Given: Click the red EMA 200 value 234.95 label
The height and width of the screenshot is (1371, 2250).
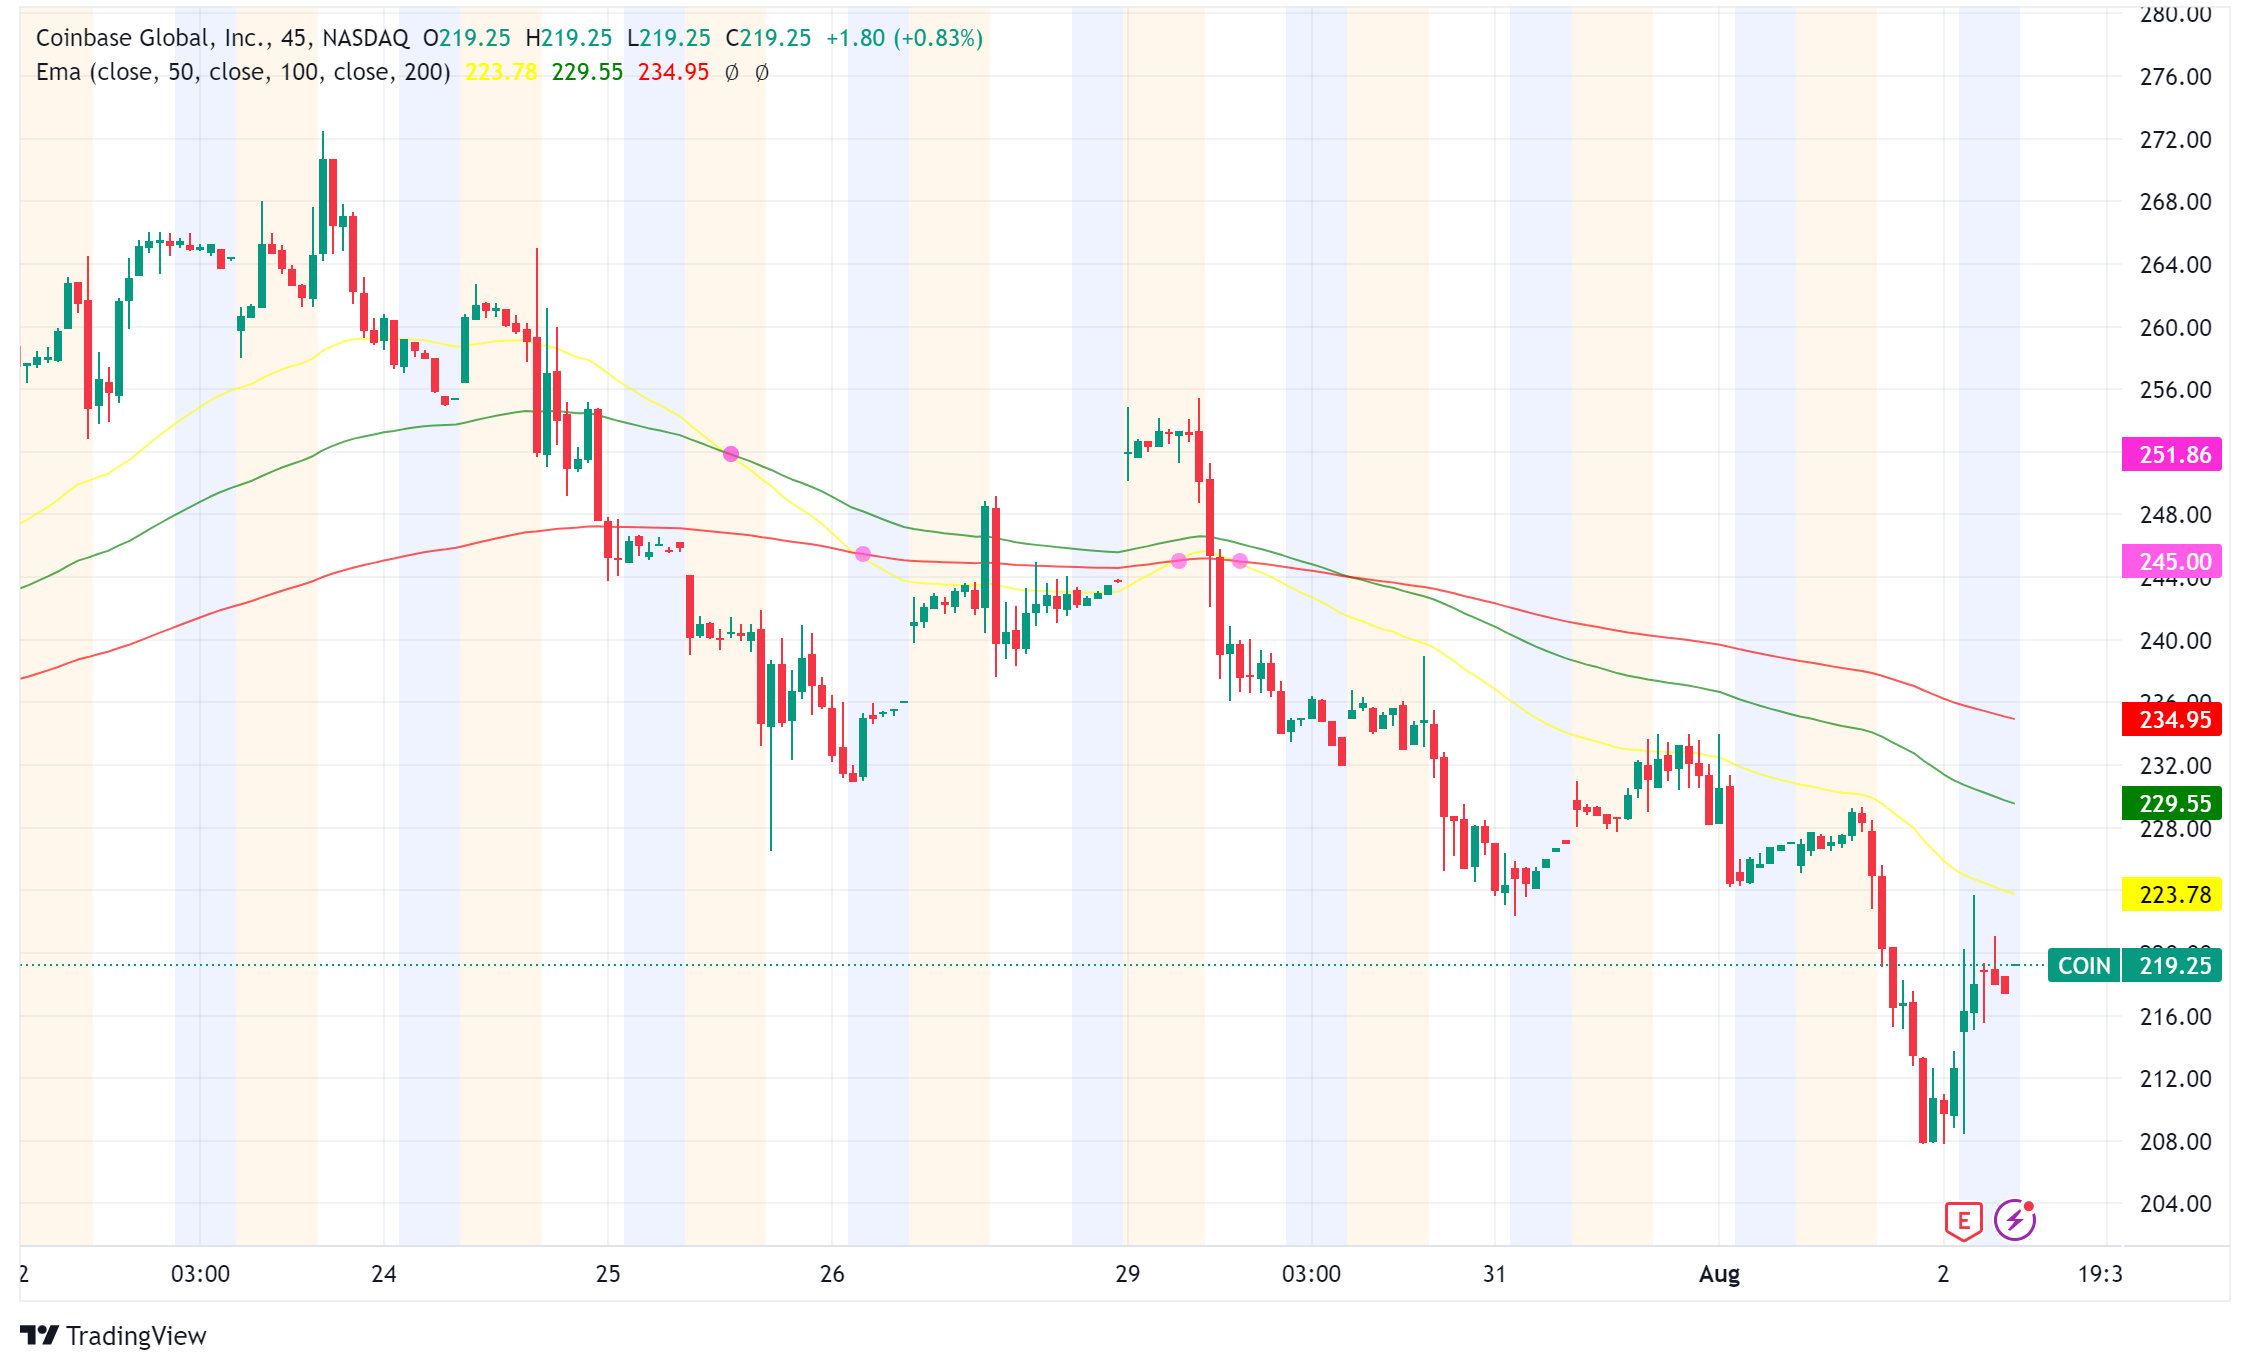Looking at the screenshot, I should (x=2171, y=719).
